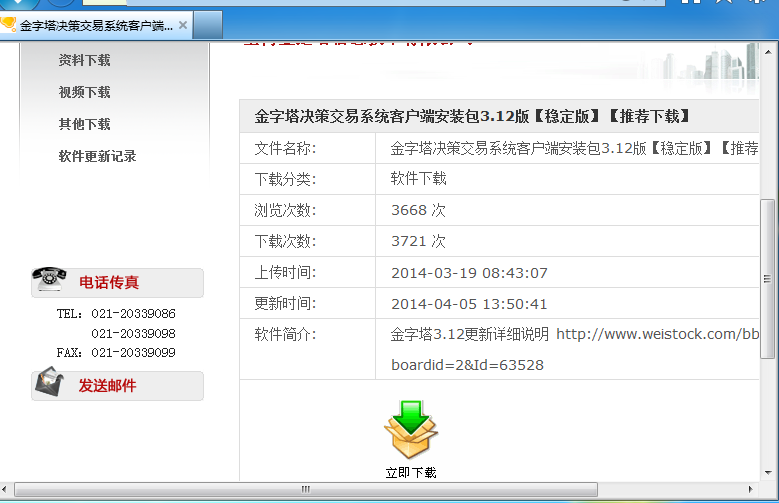The image size is (779, 503).
Task: Open a new blank browser tab
Action: [x=208, y=25]
